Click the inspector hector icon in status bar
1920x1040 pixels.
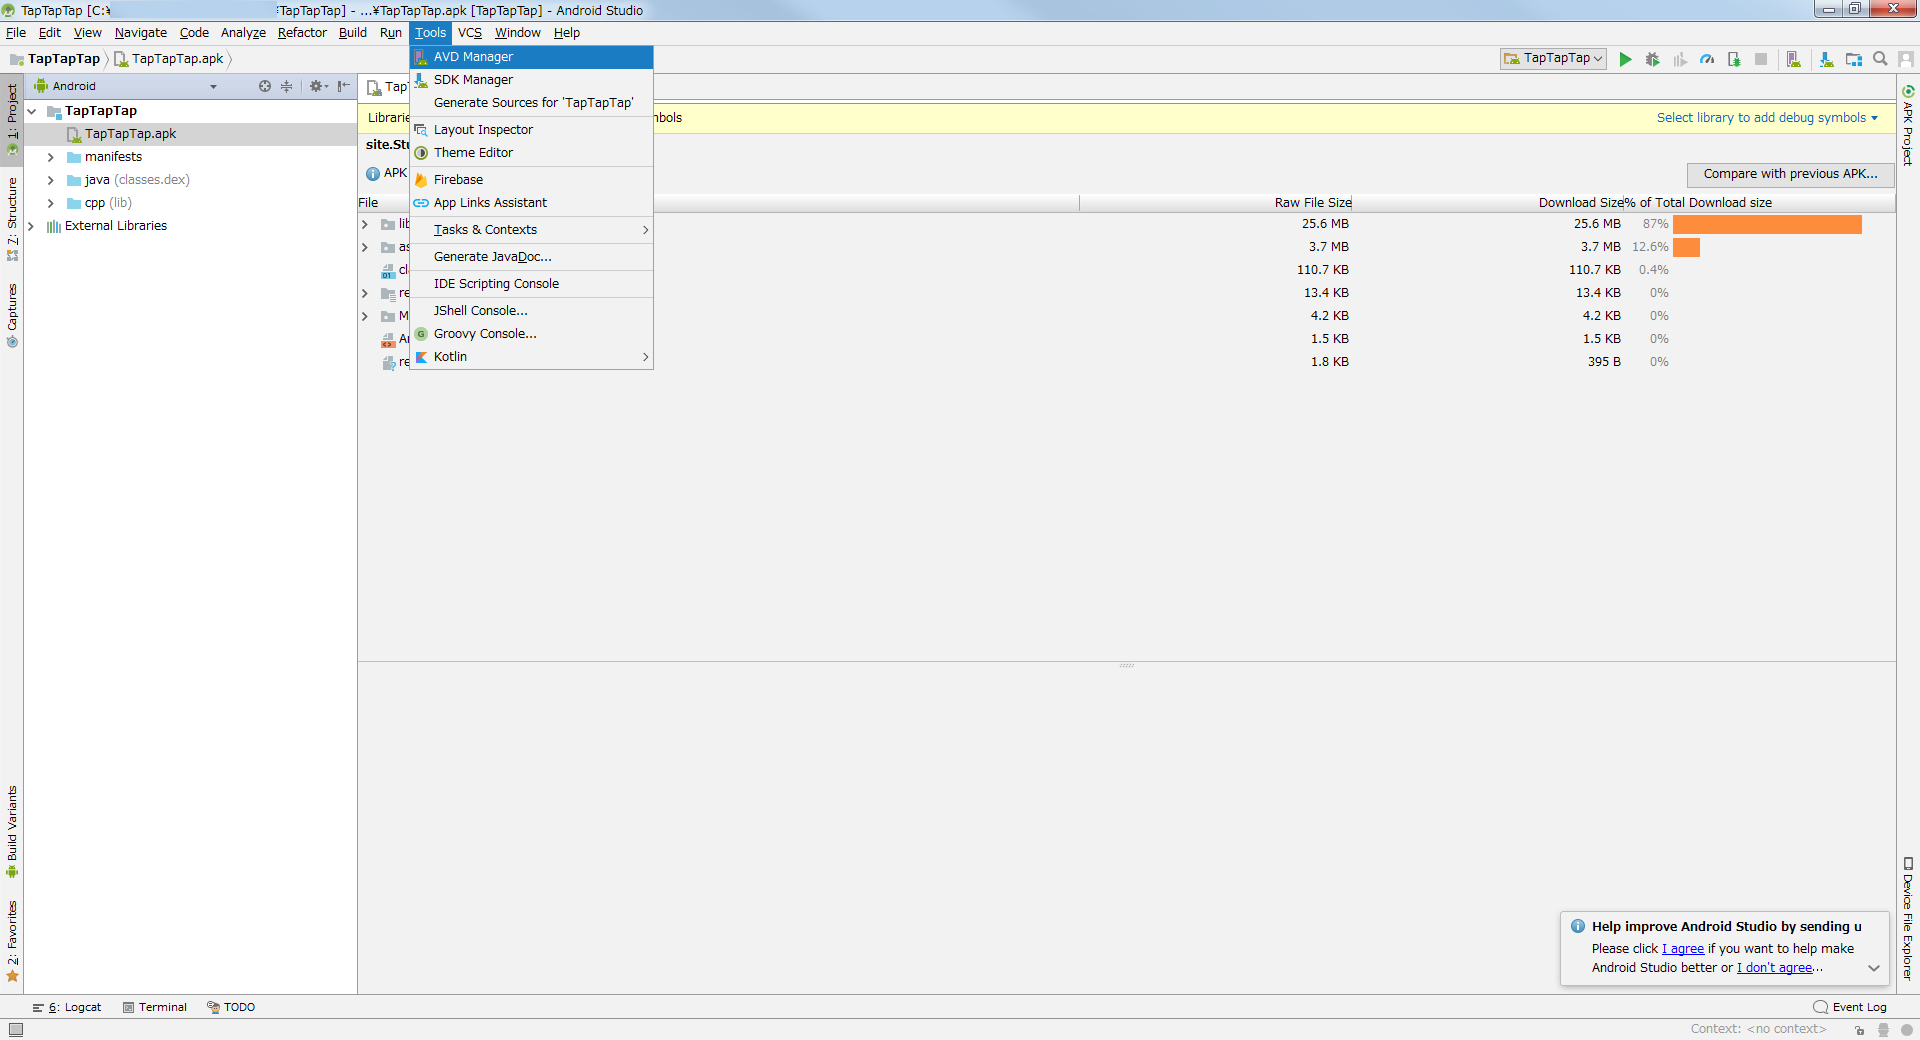(1883, 1029)
